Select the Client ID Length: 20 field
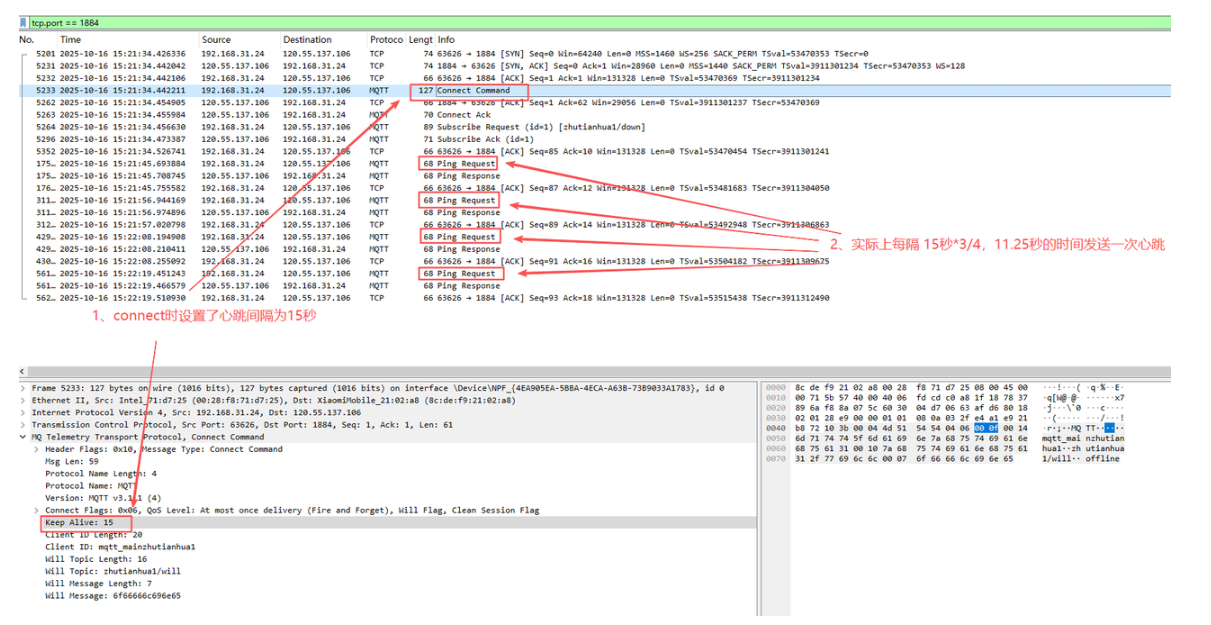The width and height of the screenshot is (1211, 625). [93, 534]
